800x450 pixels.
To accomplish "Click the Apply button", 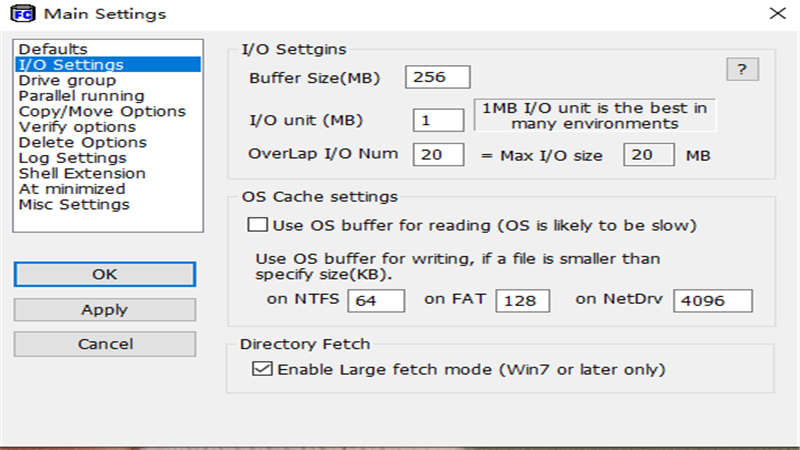I will pyautogui.click(x=104, y=309).
